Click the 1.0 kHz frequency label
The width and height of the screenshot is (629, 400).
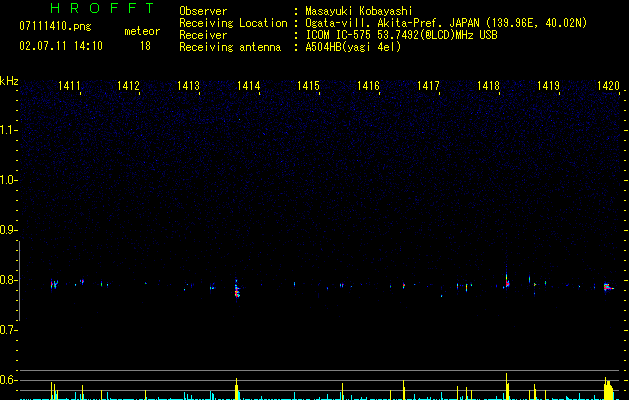tap(8, 180)
